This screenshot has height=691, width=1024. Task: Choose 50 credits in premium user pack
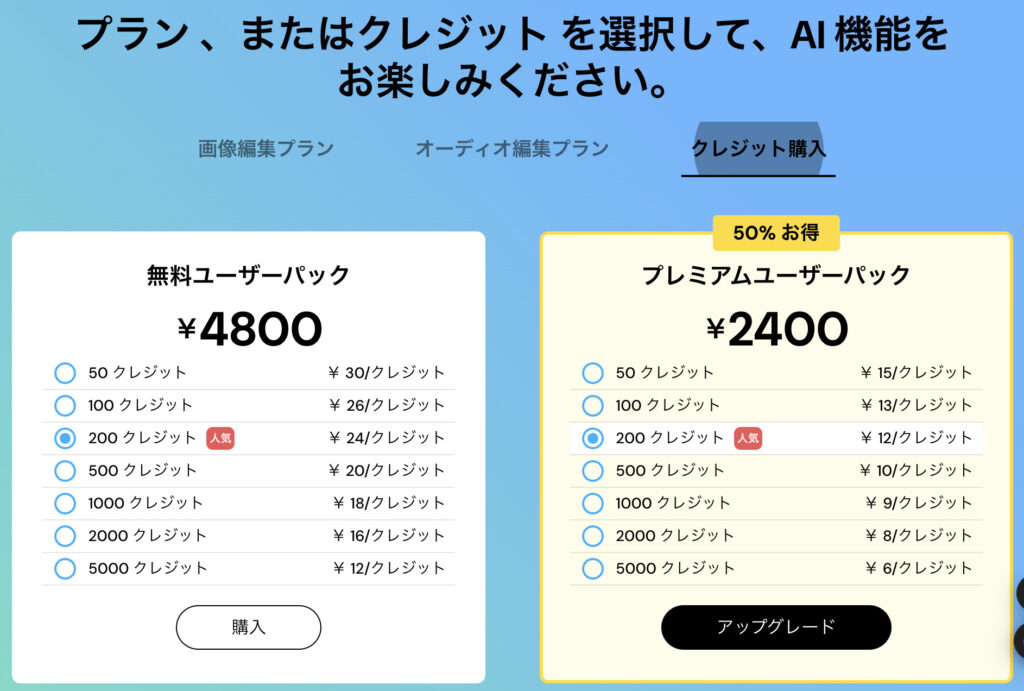pyautogui.click(x=593, y=373)
